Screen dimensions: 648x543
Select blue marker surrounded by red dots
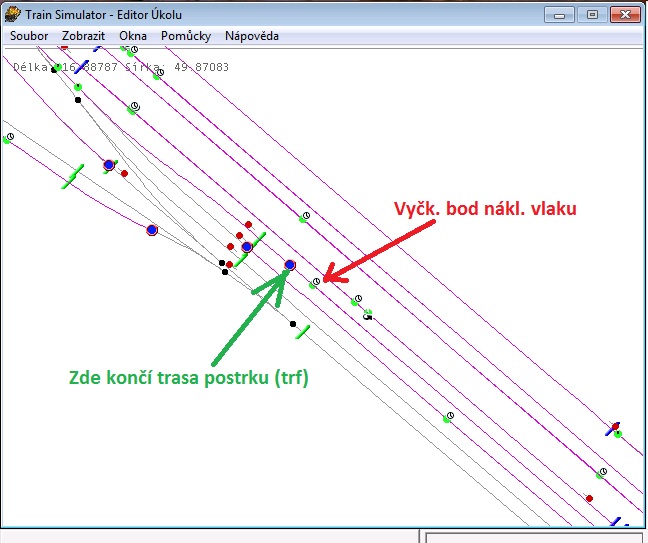[247, 246]
